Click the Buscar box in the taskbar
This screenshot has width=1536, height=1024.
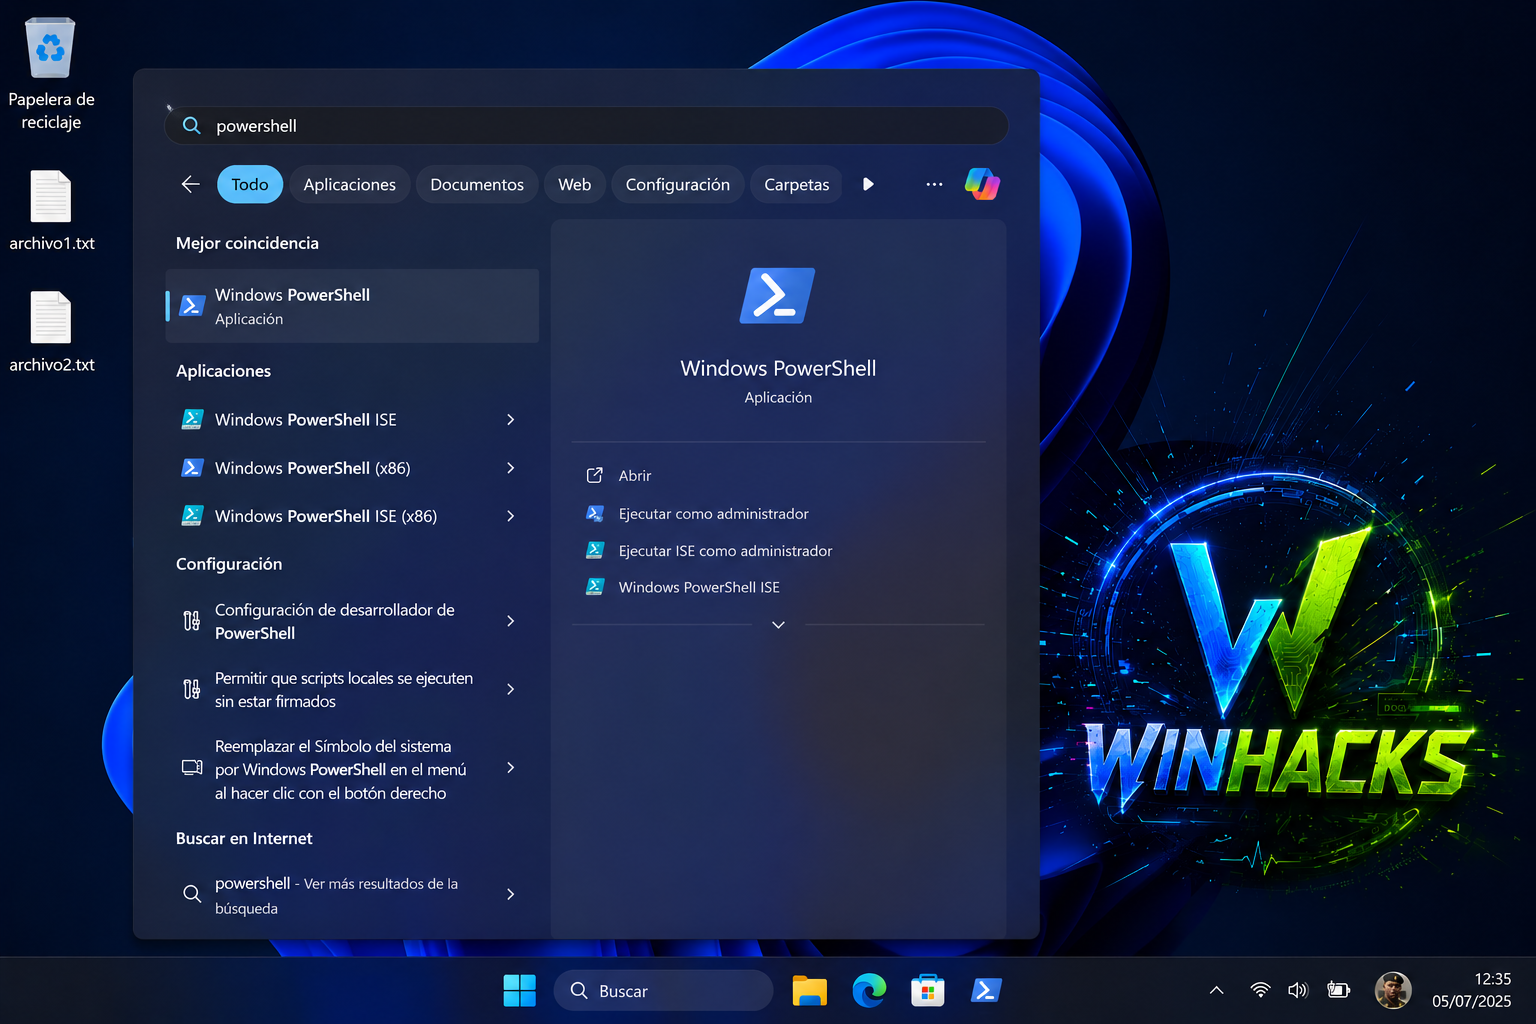(663, 991)
